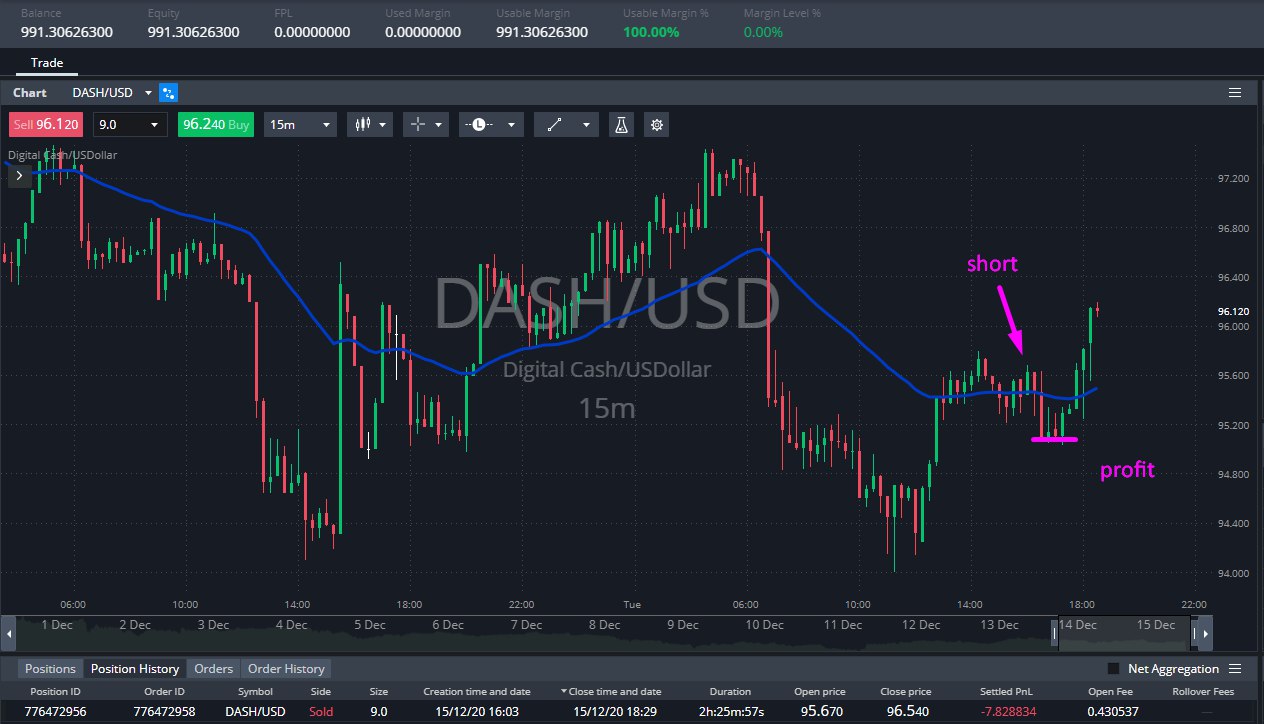Switch to the Order History tab
This screenshot has width=1264, height=724.
(x=286, y=669)
